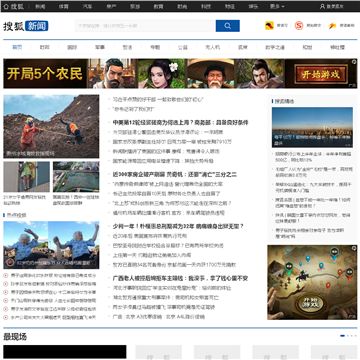Select the 神吐槽 tab
The height and width of the screenshot is (360, 360).
click(337, 47)
